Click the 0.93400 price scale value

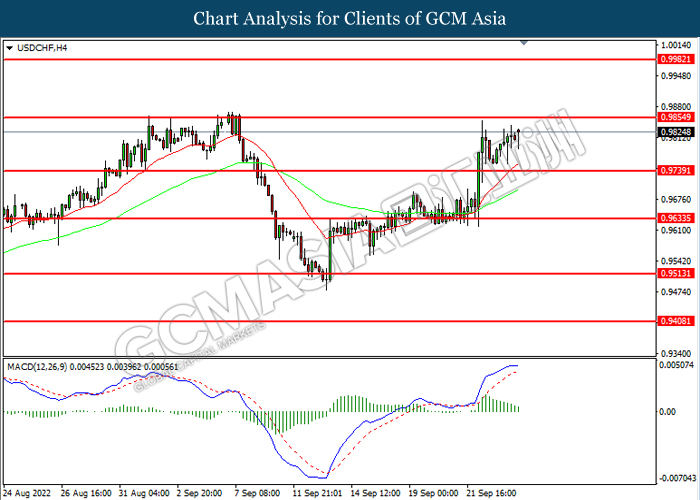coord(676,354)
